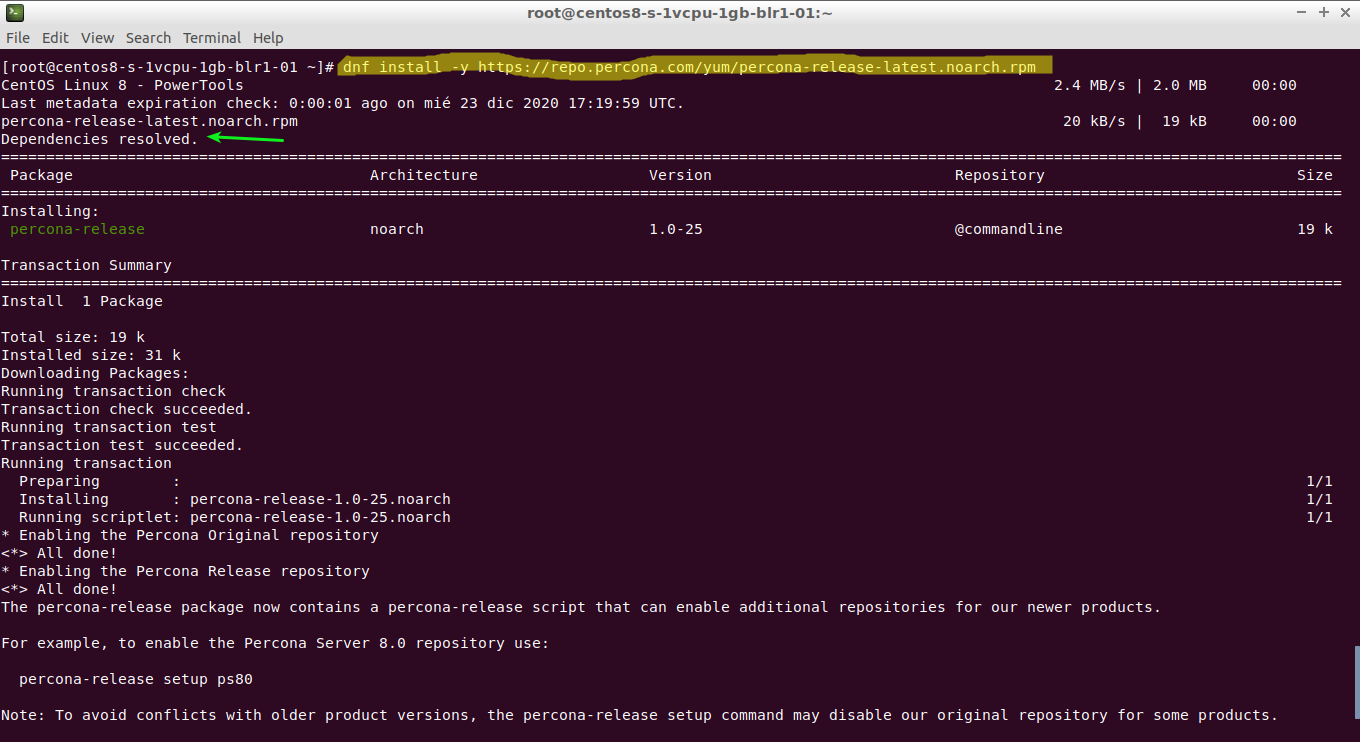The height and width of the screenshot is (742, 1360).
Task: Open the View menu
Action: pos(97,38)
